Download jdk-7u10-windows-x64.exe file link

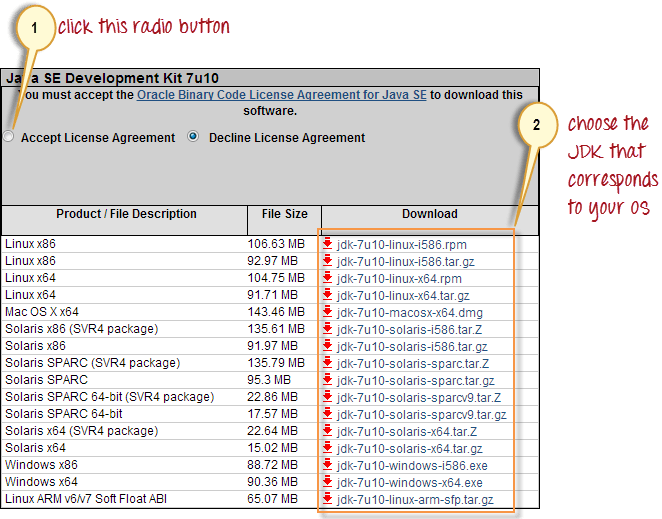[x=410, y=483]
